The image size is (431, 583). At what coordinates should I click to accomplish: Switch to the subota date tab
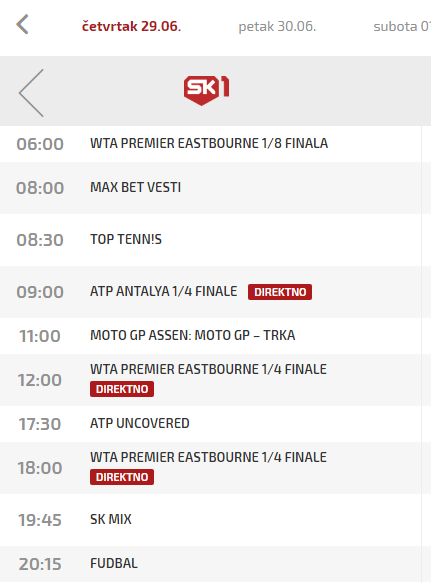(x=402, y=26)
